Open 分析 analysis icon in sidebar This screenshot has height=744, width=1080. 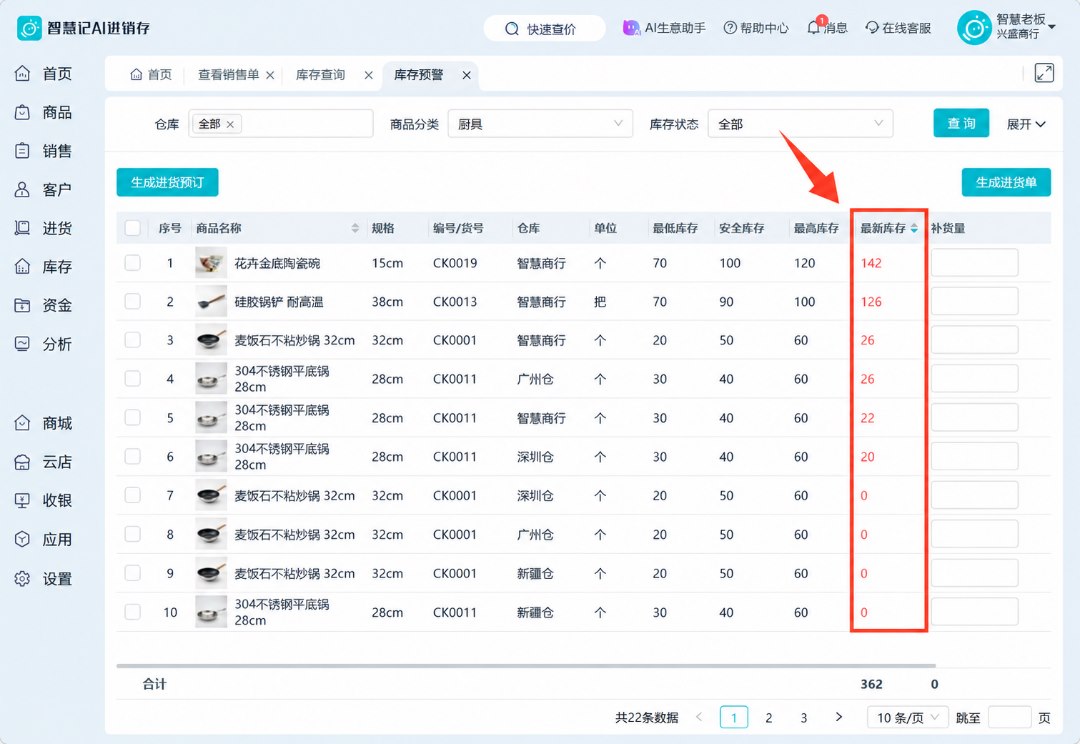(x=23, y=344)
